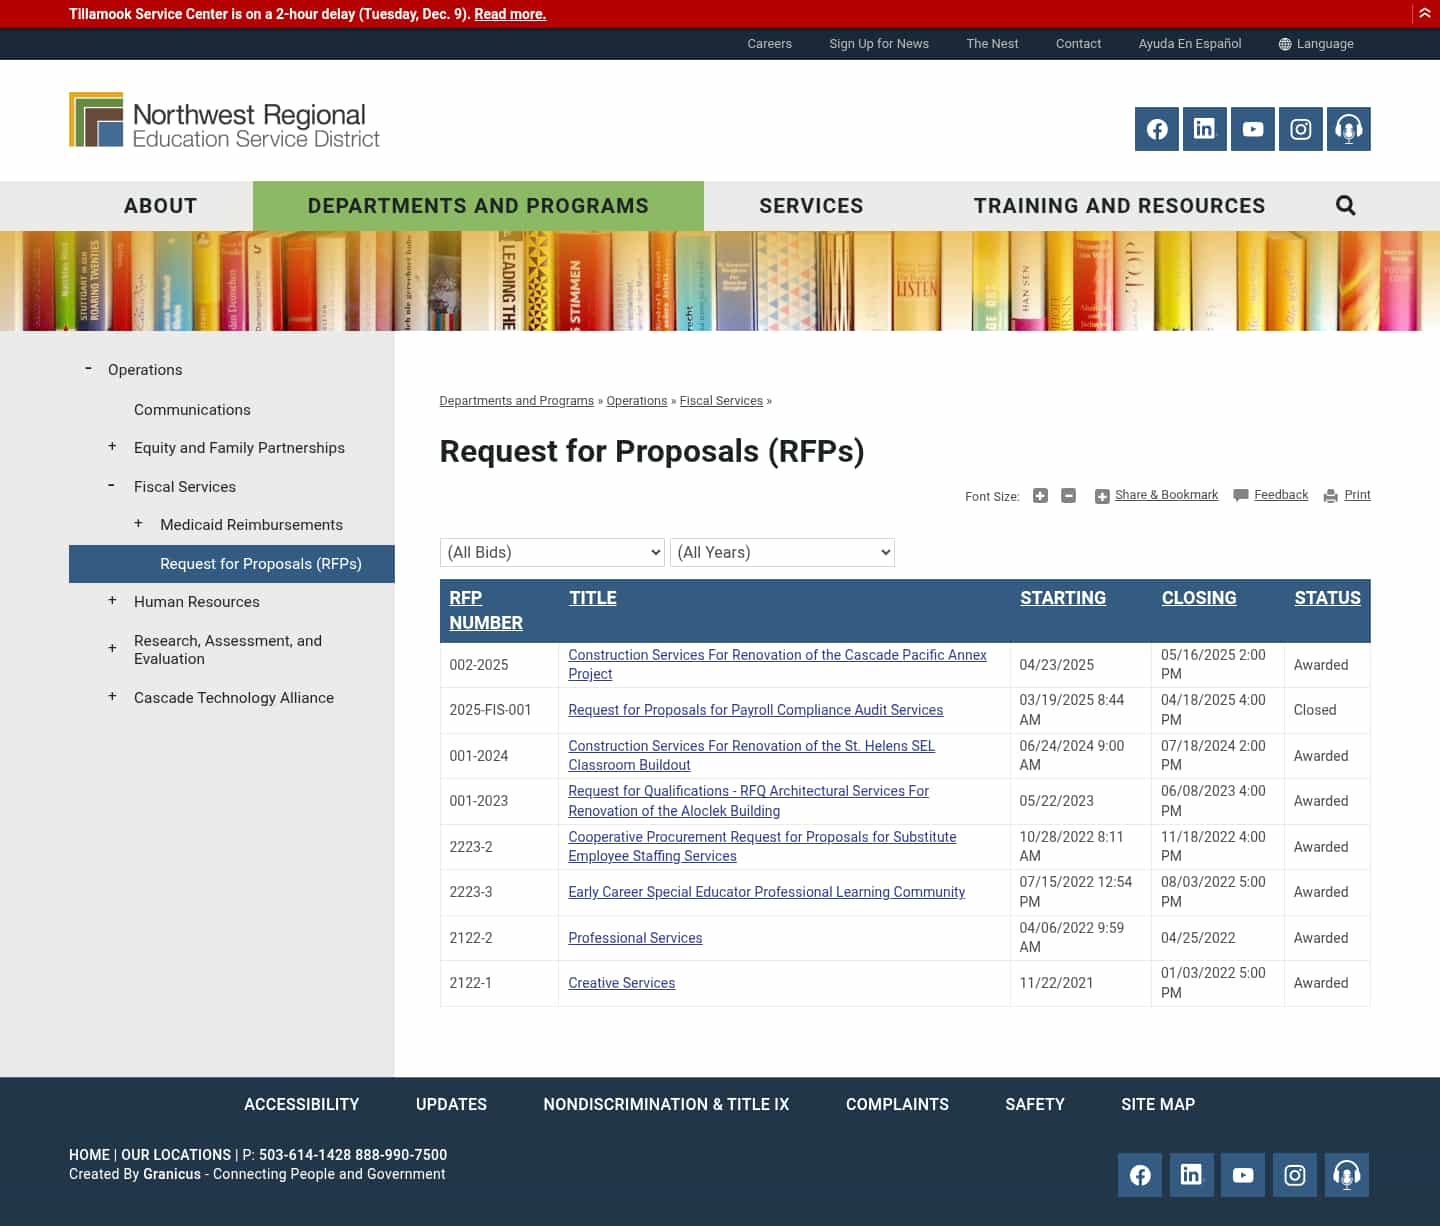Click the Print link
Screen dimensions: 1440x1226
pyautogui.click(x=1356, y=495)
